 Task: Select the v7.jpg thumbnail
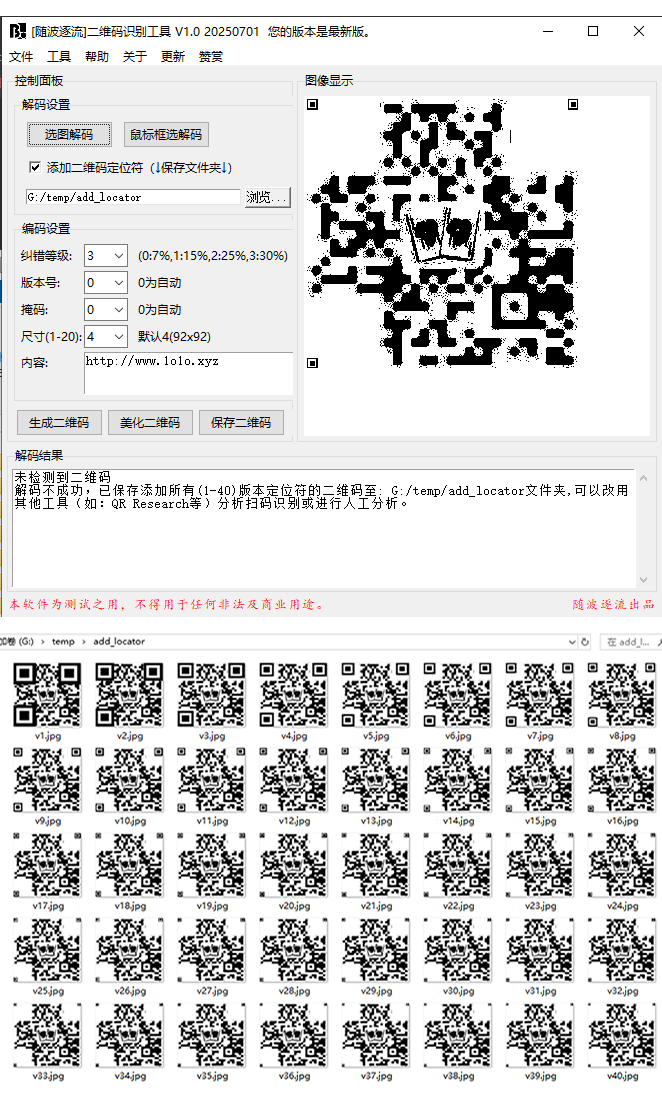coord(540,695)
